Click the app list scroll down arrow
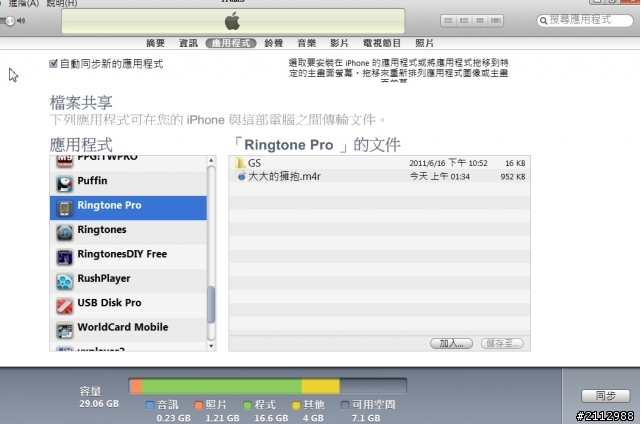 (211, 346)
